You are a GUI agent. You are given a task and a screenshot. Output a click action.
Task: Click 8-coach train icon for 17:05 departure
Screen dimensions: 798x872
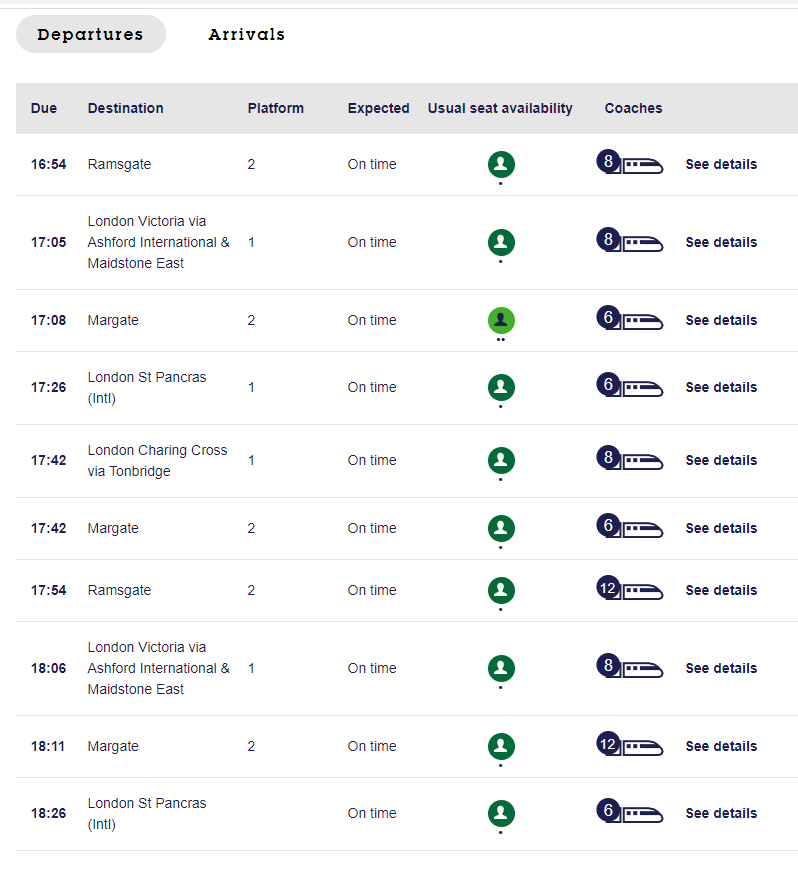[x=630, y=242]
